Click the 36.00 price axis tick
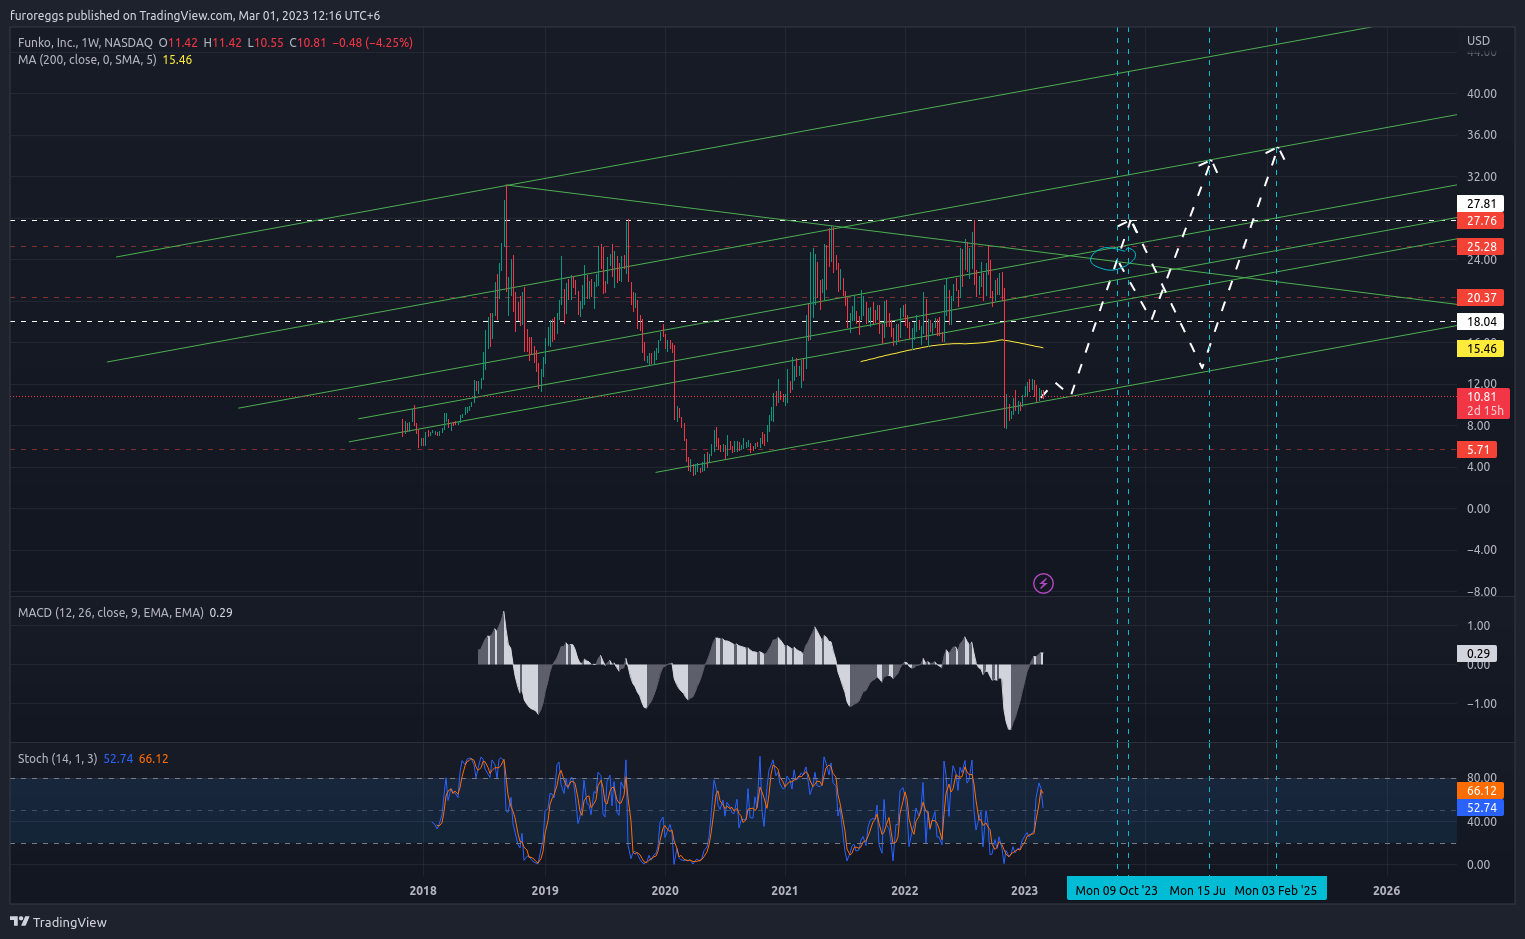1525x939 pixels. click(x=1481, y=135)
